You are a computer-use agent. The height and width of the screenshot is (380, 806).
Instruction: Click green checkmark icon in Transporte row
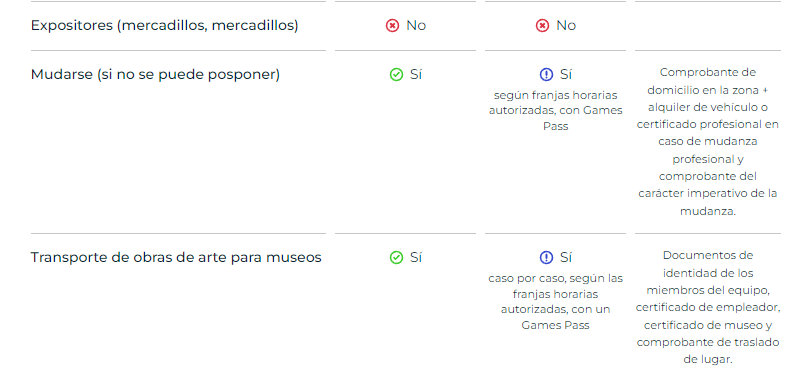396,258
